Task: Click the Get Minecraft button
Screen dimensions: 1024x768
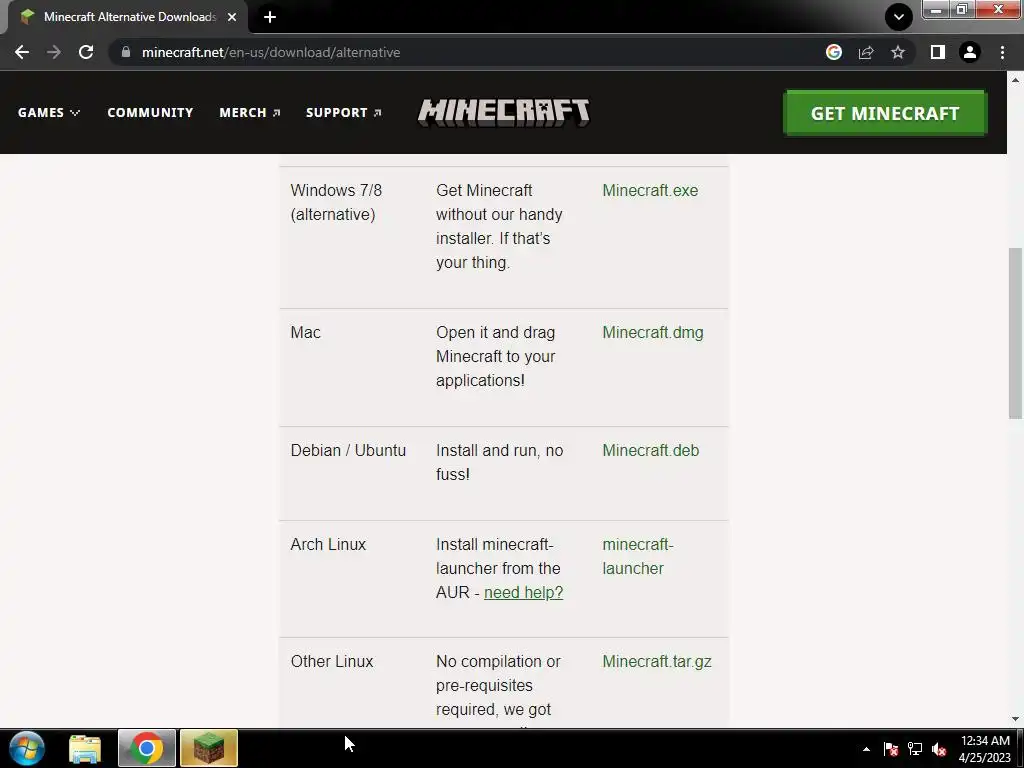Action: [885, 113]
